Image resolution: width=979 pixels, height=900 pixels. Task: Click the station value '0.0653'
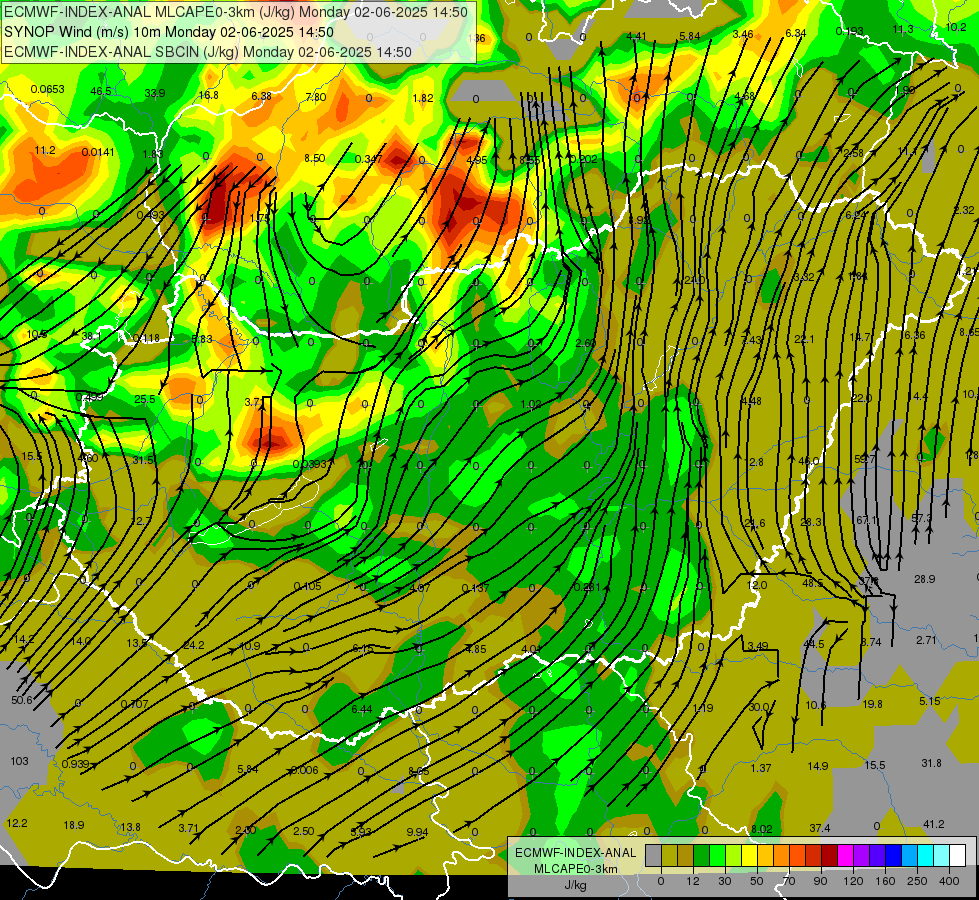(x=47, y=89)
